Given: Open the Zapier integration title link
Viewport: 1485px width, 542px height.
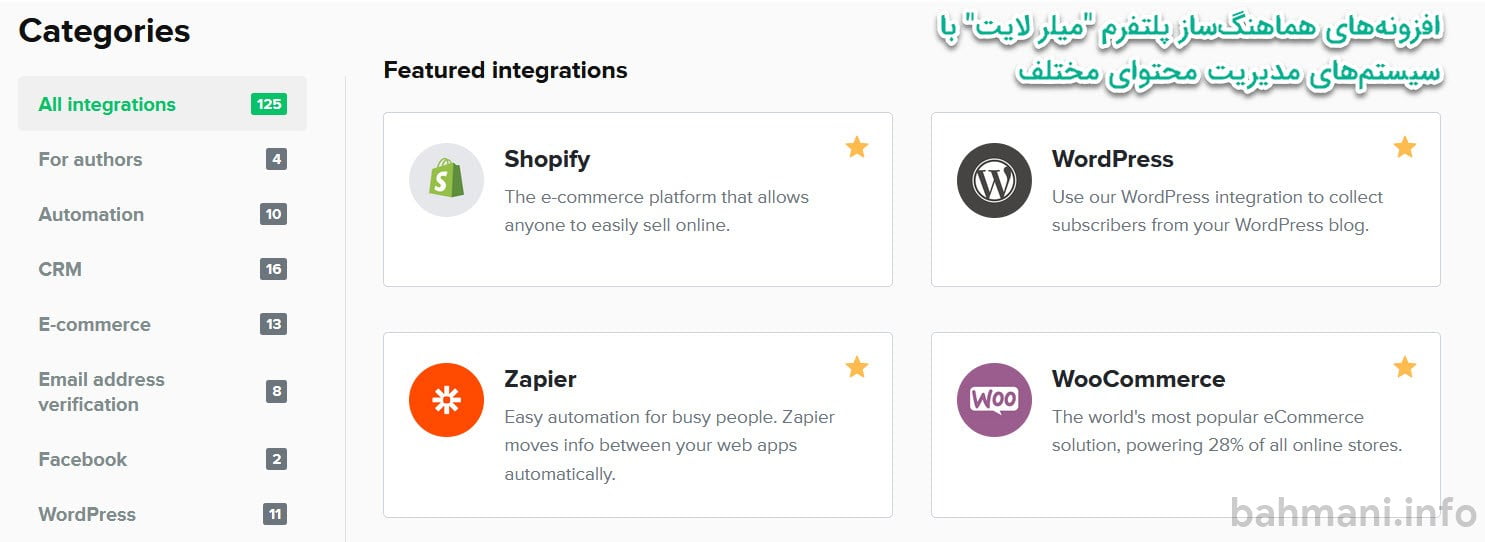Looking at the screenshot, I should pos(540,379).
